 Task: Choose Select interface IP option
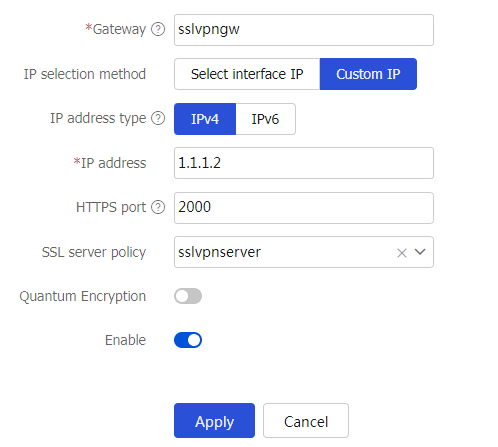[247, 74]
